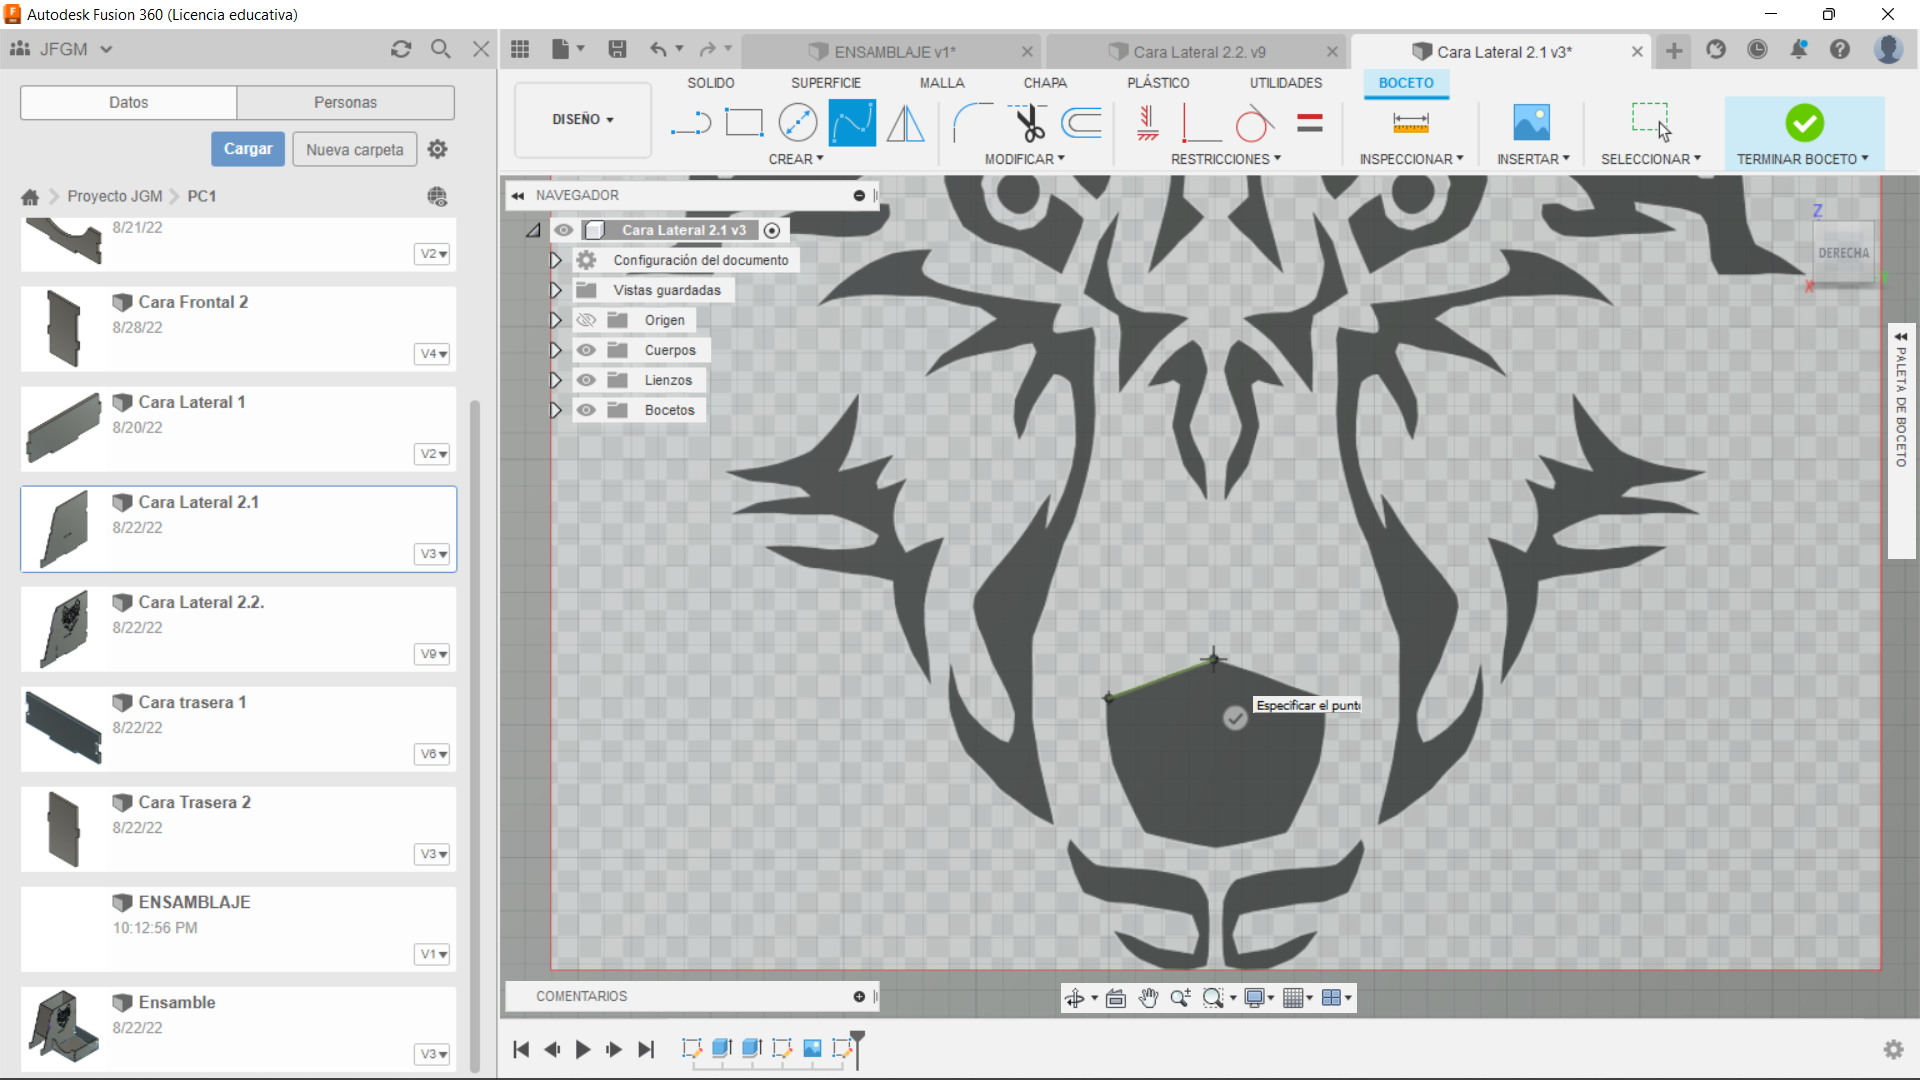Click the insert image icon
The image size is (1920, 1080).
[x=1531, y=123]
